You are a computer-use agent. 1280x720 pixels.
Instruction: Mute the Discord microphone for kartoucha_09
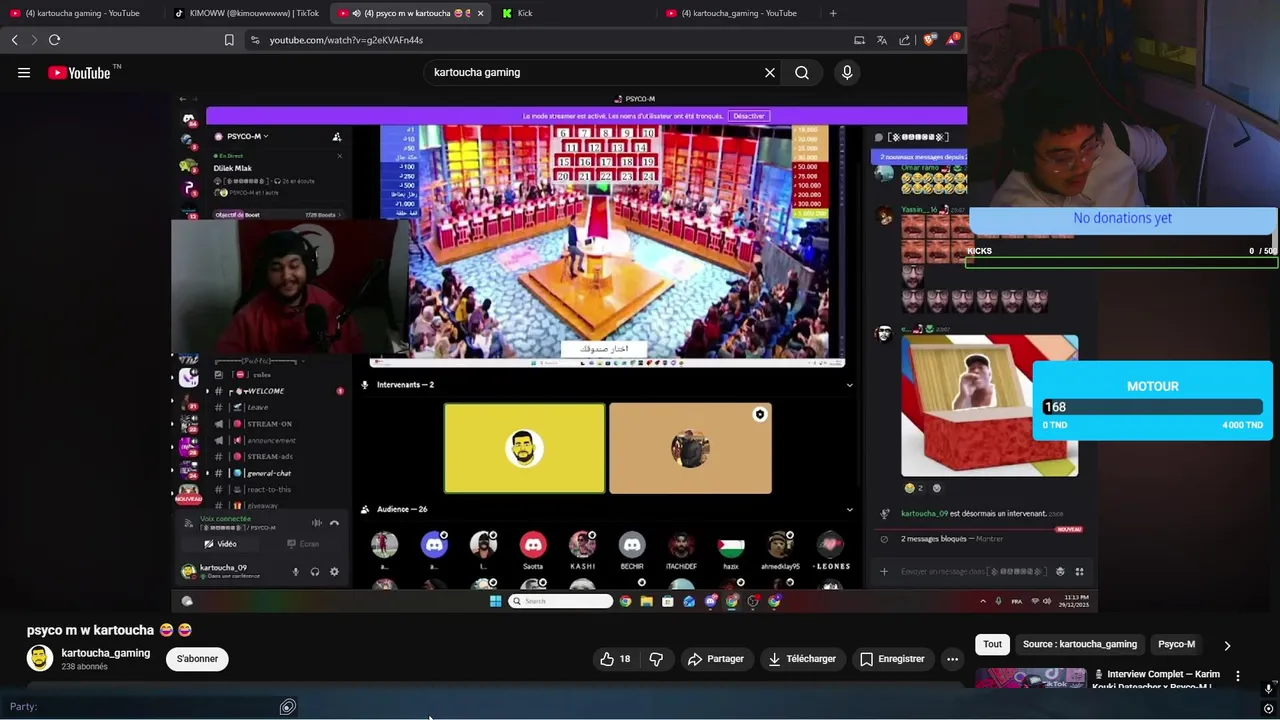point(295,572)
